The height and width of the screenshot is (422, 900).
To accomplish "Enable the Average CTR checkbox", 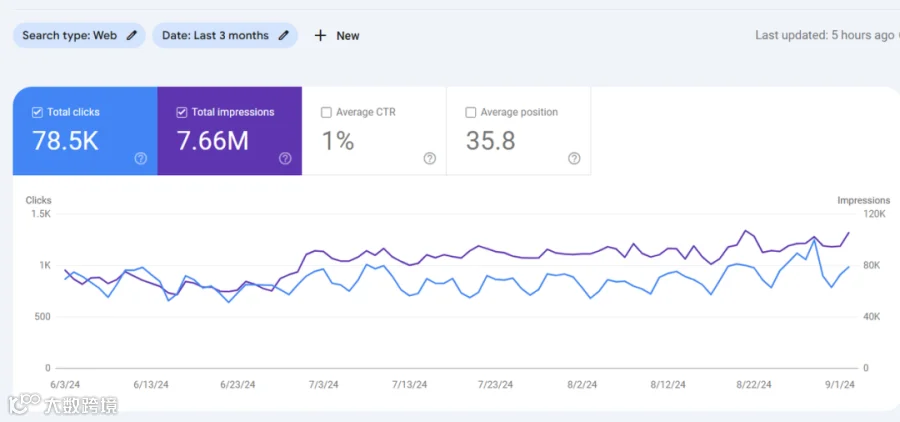I will coord(327,113).
